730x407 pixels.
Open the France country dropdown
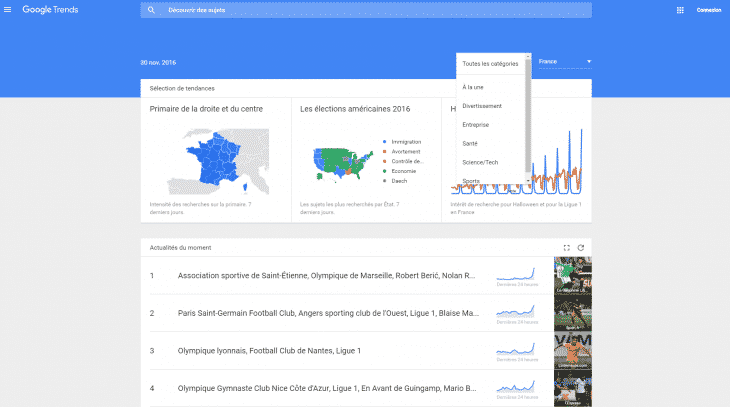pyautogui.click(x=565, y=61)
